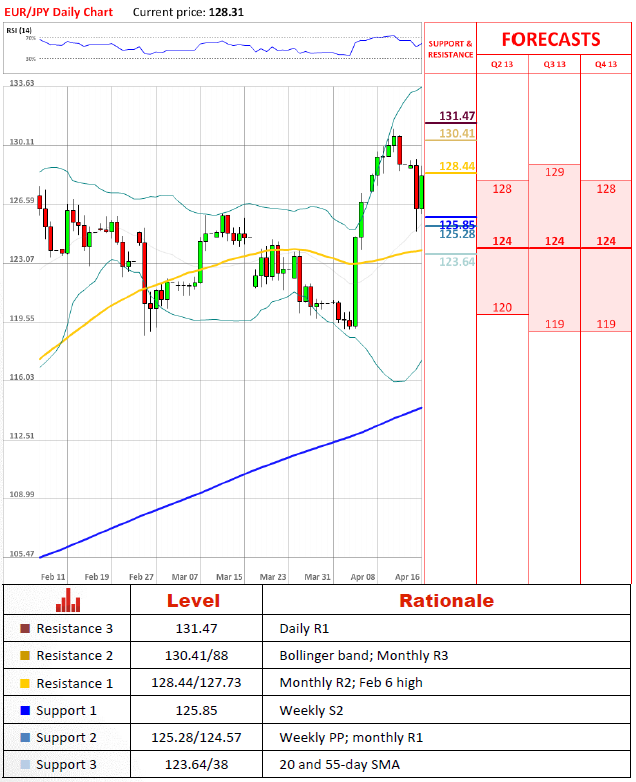Click the Q2 13 median forecast 124
Image resolution: width=636 pixels, height=782 pixels.
pyautogui.click(x=502, y=241)
